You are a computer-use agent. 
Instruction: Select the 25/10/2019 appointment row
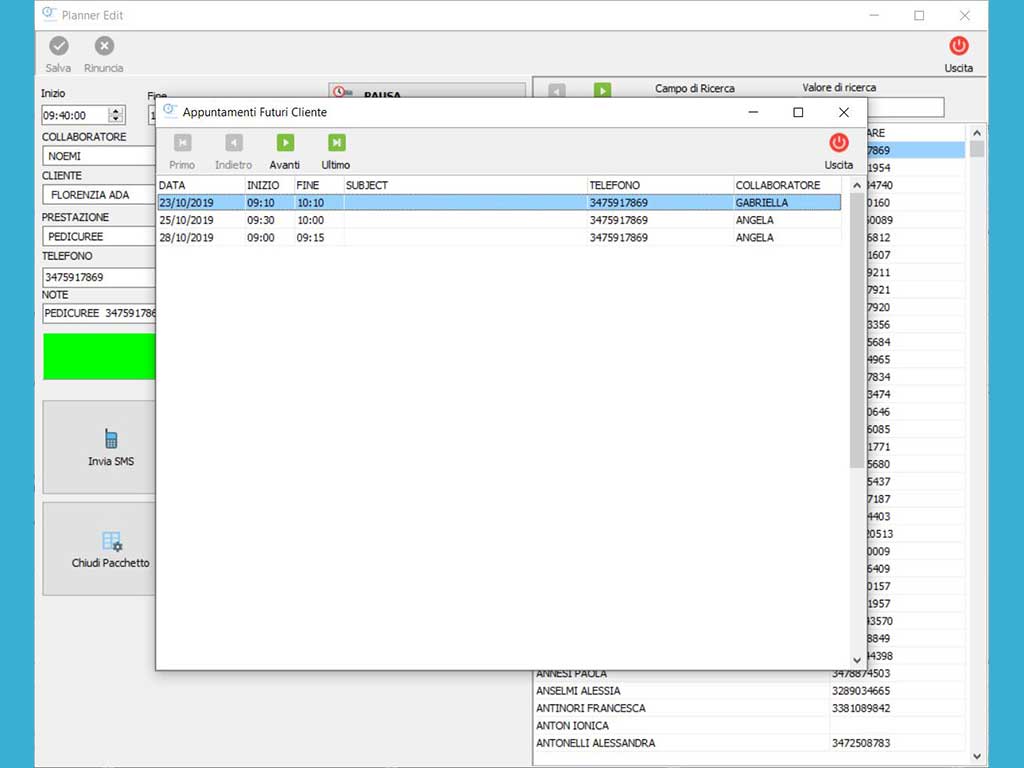point(498,220)
